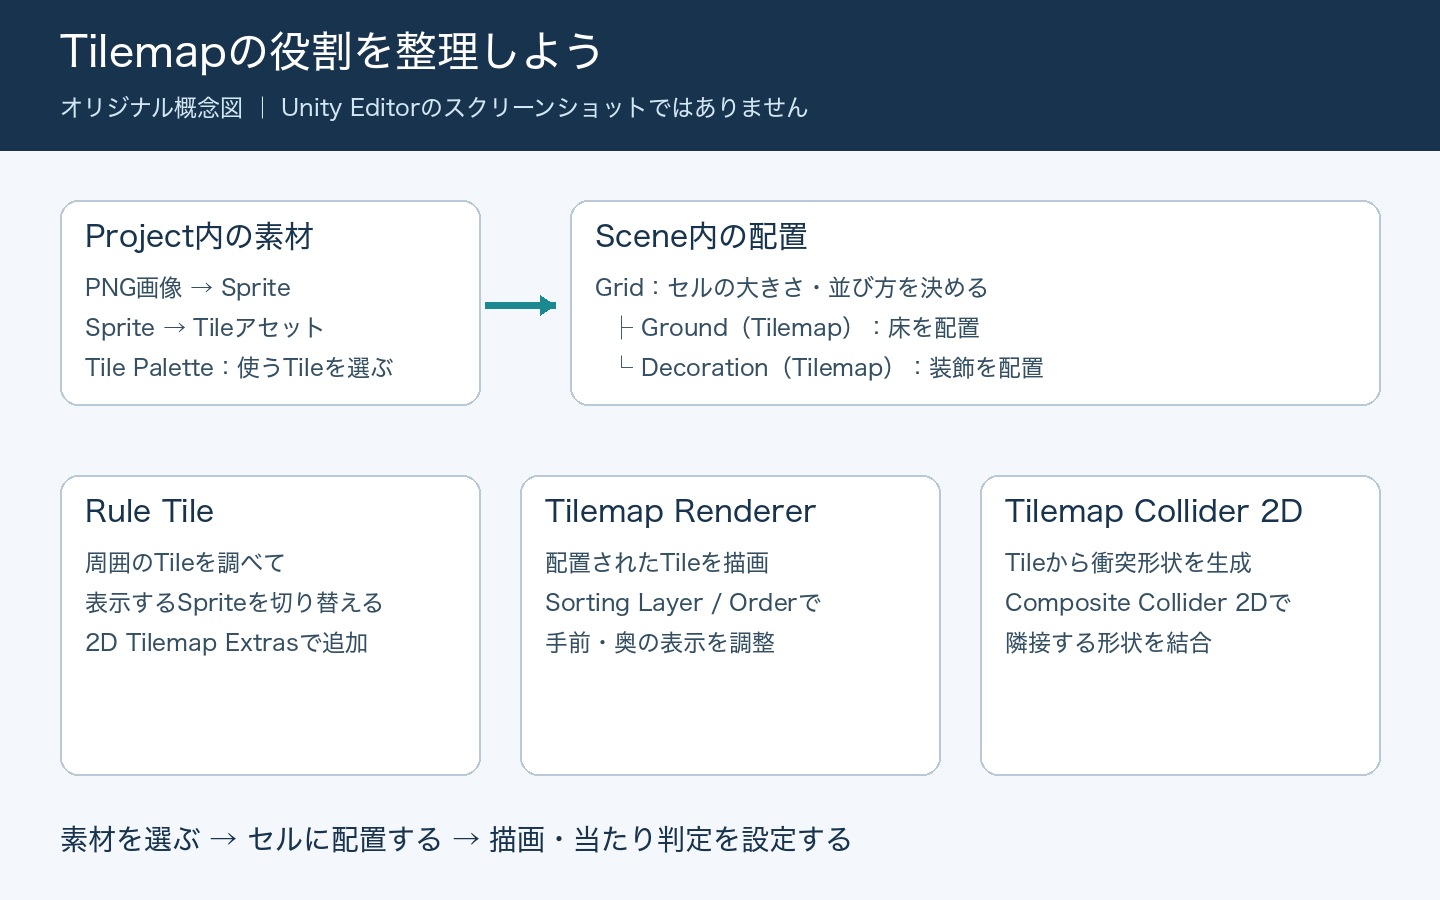The height and width of the screenshot is (900, 1440).
Task: Select the line 'PNG画像 → Sprite'
Action: pos(188,288)
